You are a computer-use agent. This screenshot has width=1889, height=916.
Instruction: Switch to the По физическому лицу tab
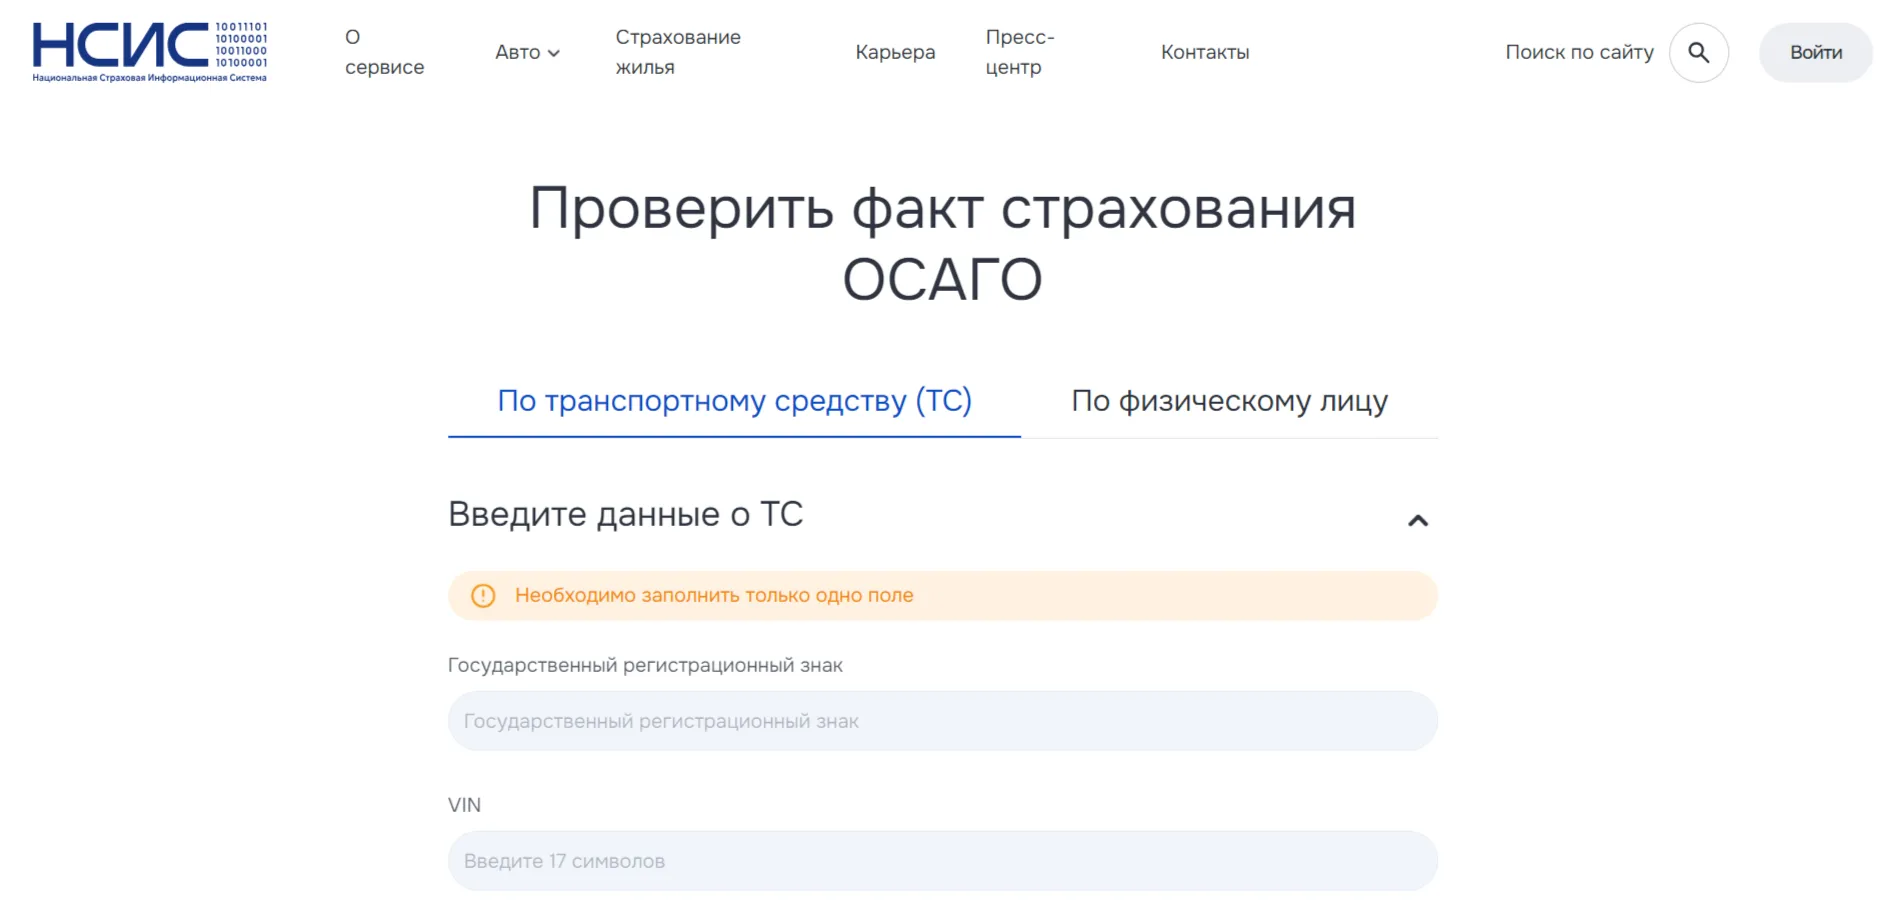[x=1229, y=400]
